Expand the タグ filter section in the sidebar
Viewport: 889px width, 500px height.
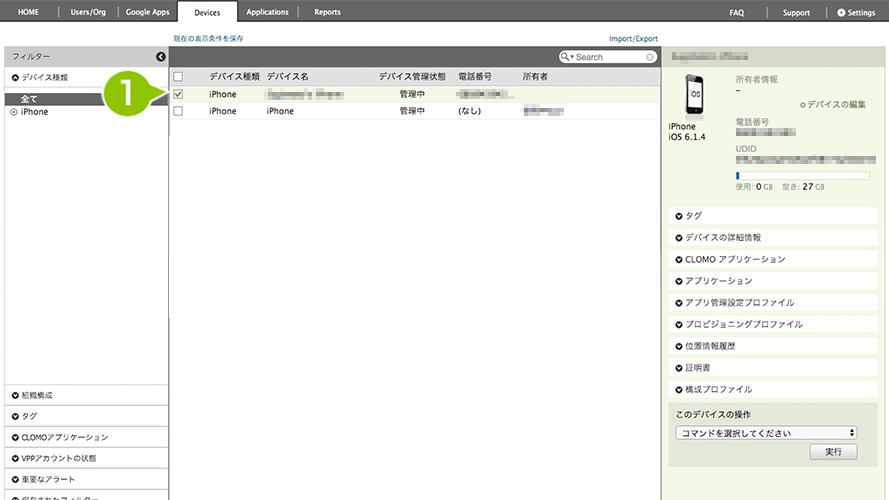click(86, 416)
